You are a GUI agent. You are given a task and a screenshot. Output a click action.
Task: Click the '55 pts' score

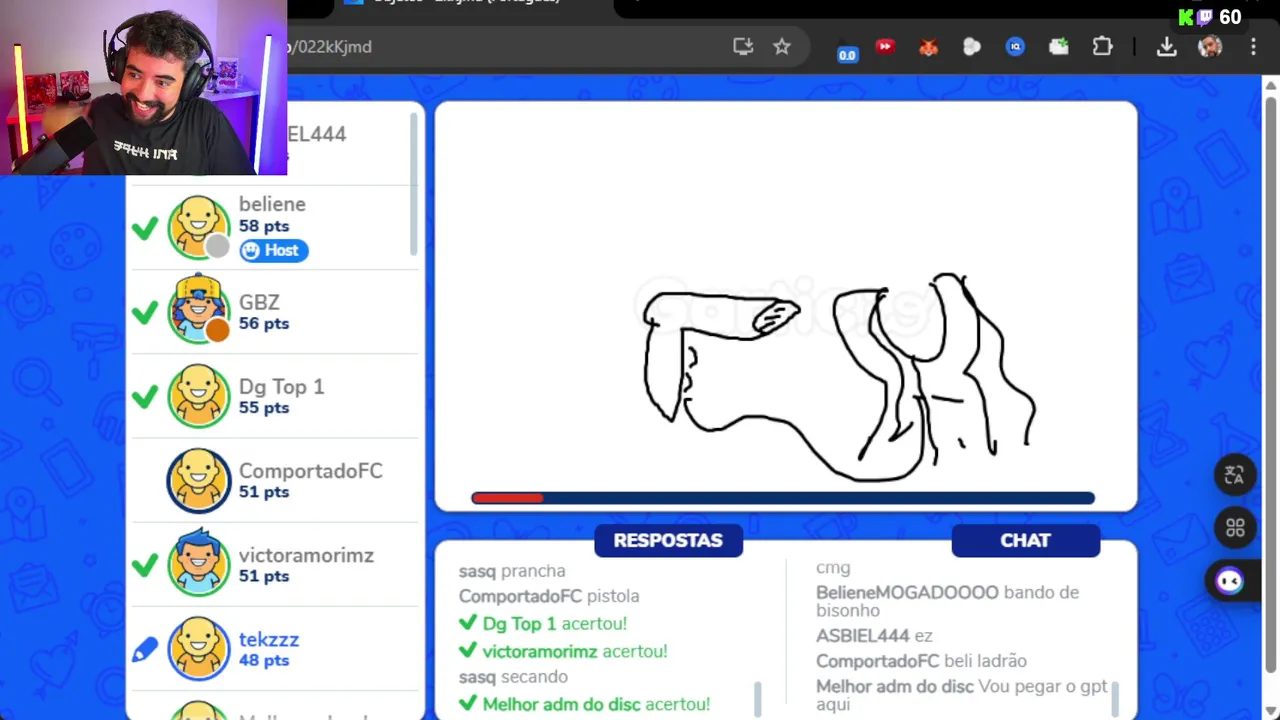click(264, 407)
